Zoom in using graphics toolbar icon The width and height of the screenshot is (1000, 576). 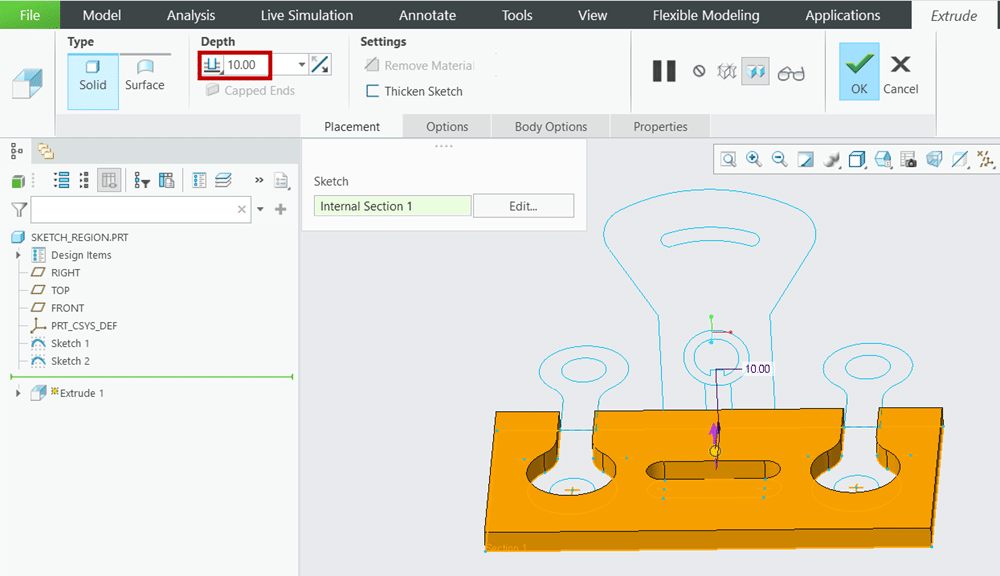pos(754,159)
